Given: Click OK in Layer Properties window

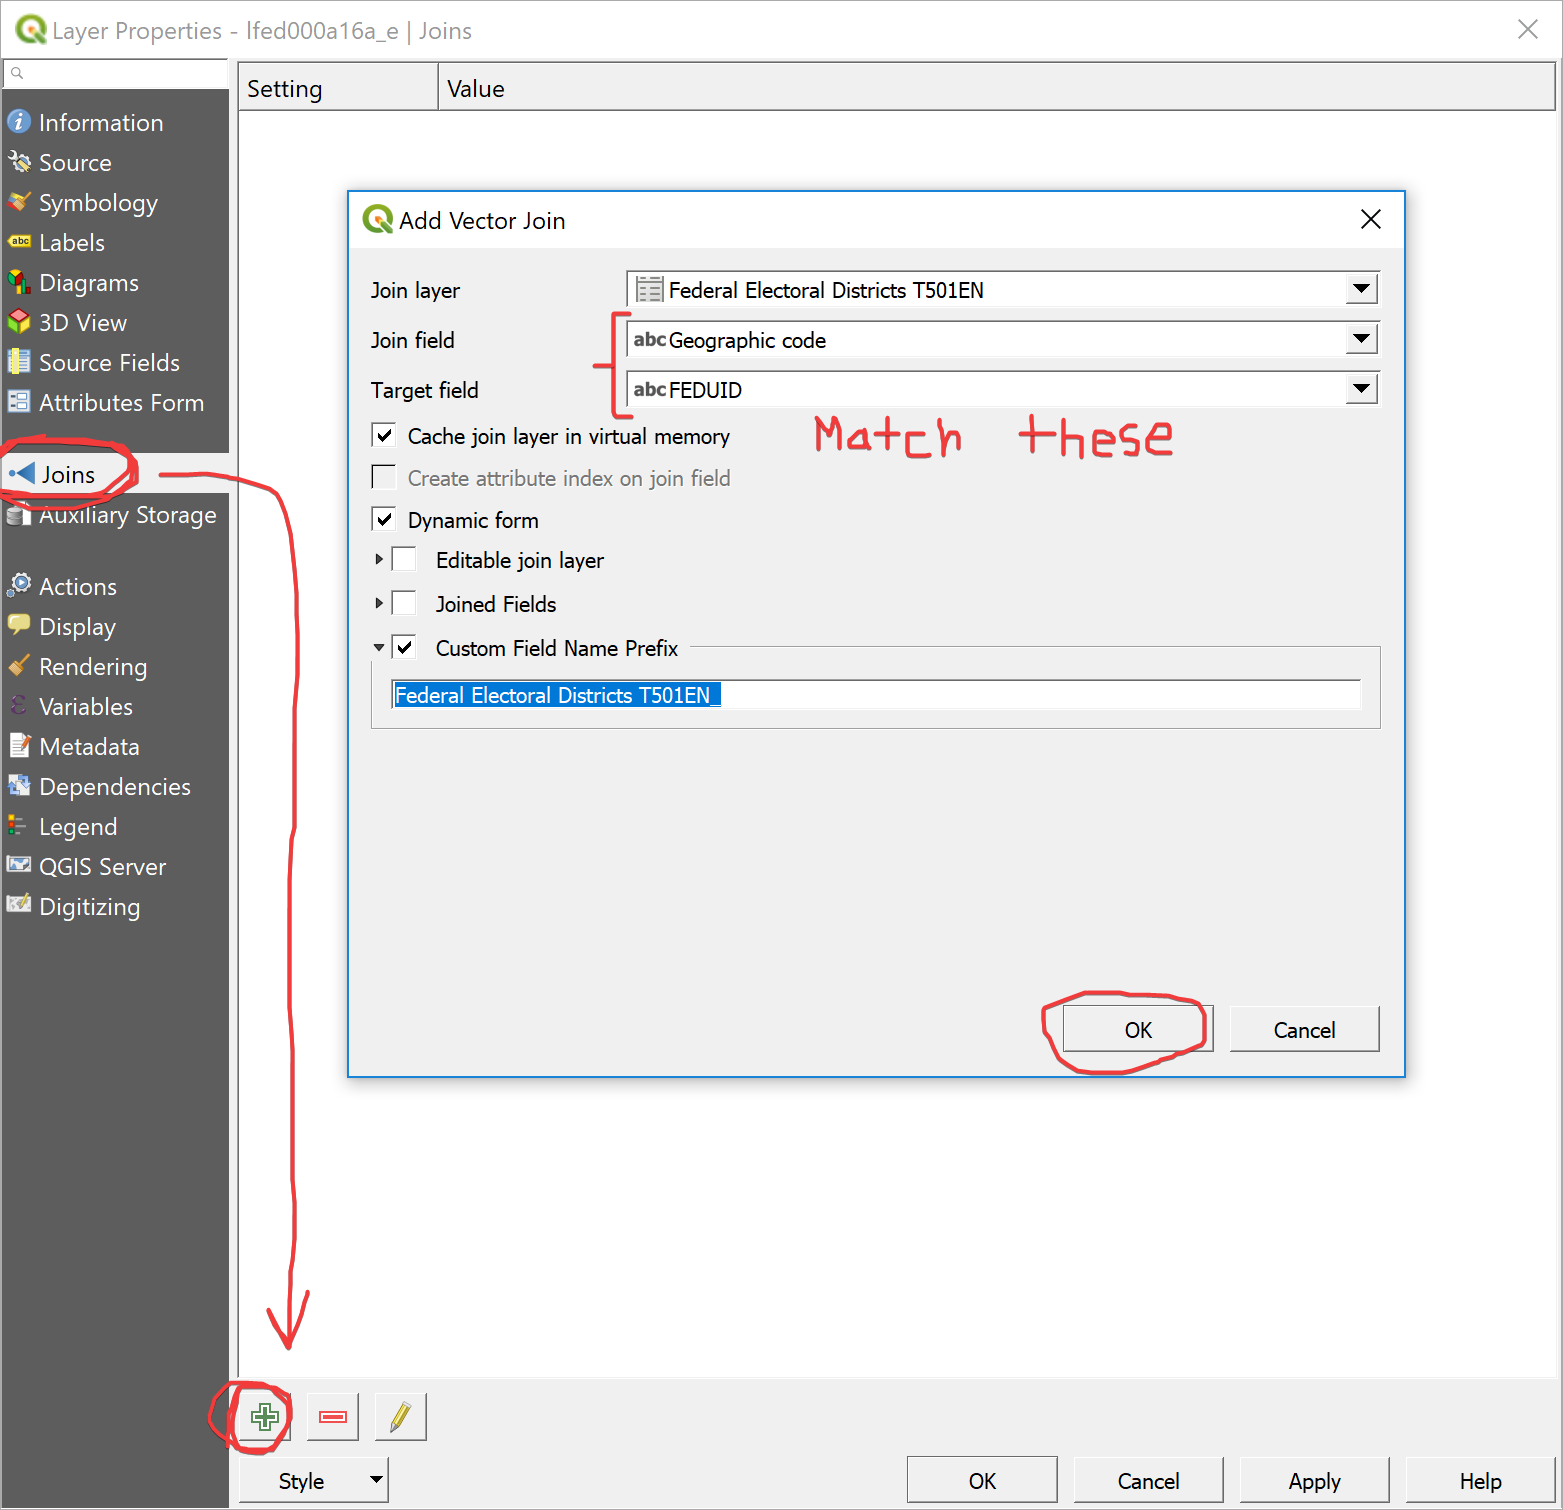Looking at the screenshot, I should (x=982, y=1481).
